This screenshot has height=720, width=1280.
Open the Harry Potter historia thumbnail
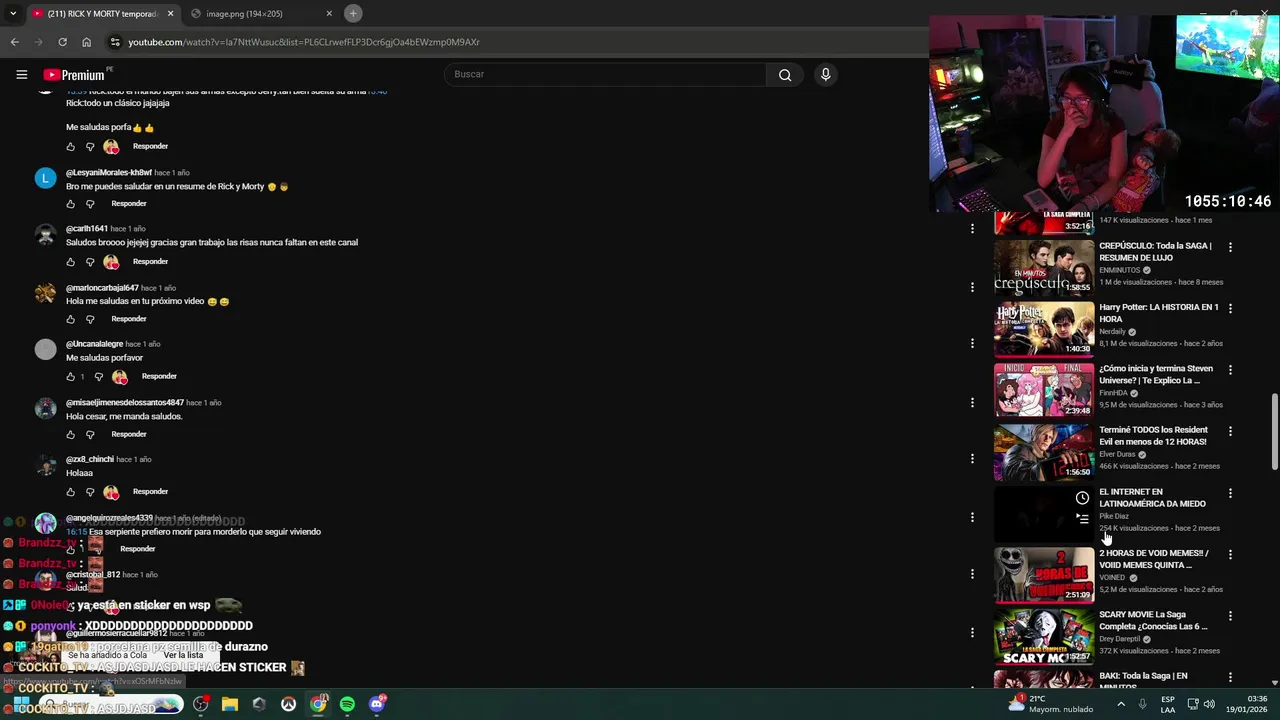tap(1044, 329)
